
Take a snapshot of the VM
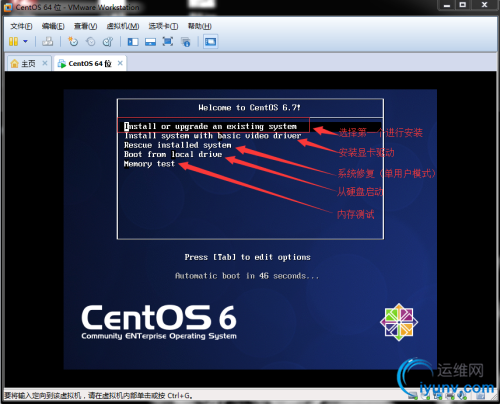tap(73, 42)
